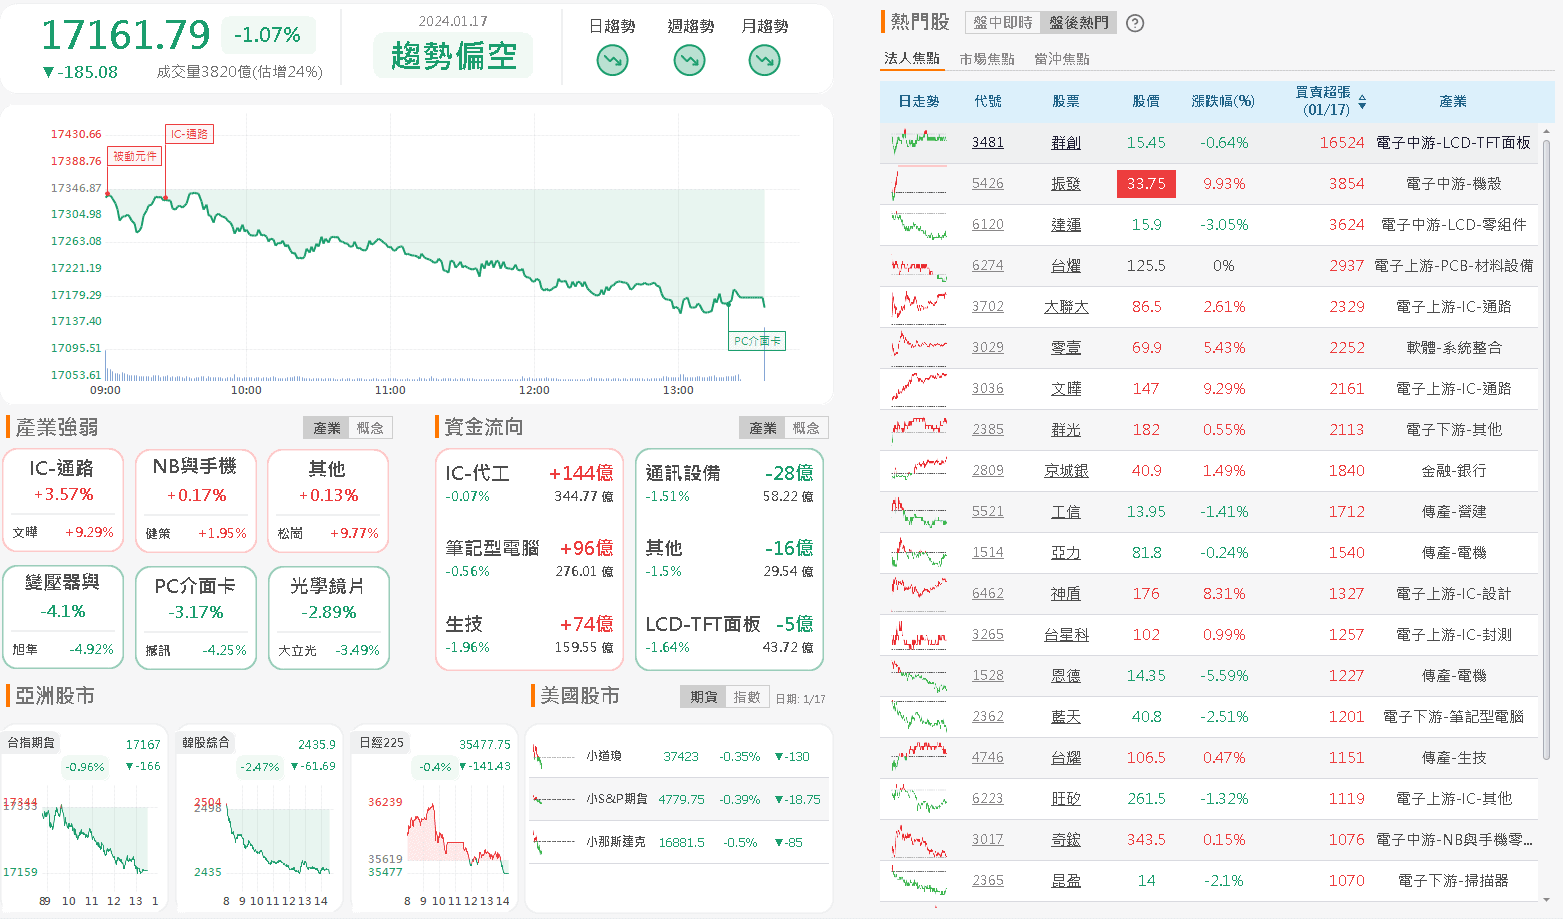Click the 達運 daily trend sparkline

tap(919, 225)
